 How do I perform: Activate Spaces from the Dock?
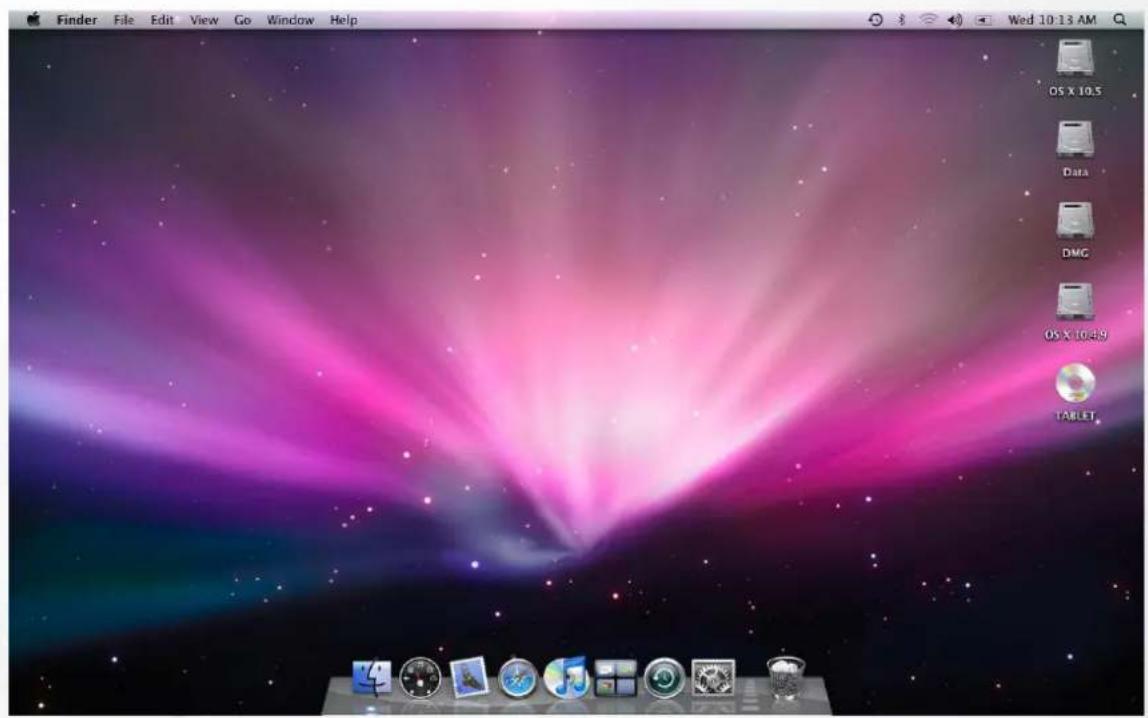tap(615, 678)
